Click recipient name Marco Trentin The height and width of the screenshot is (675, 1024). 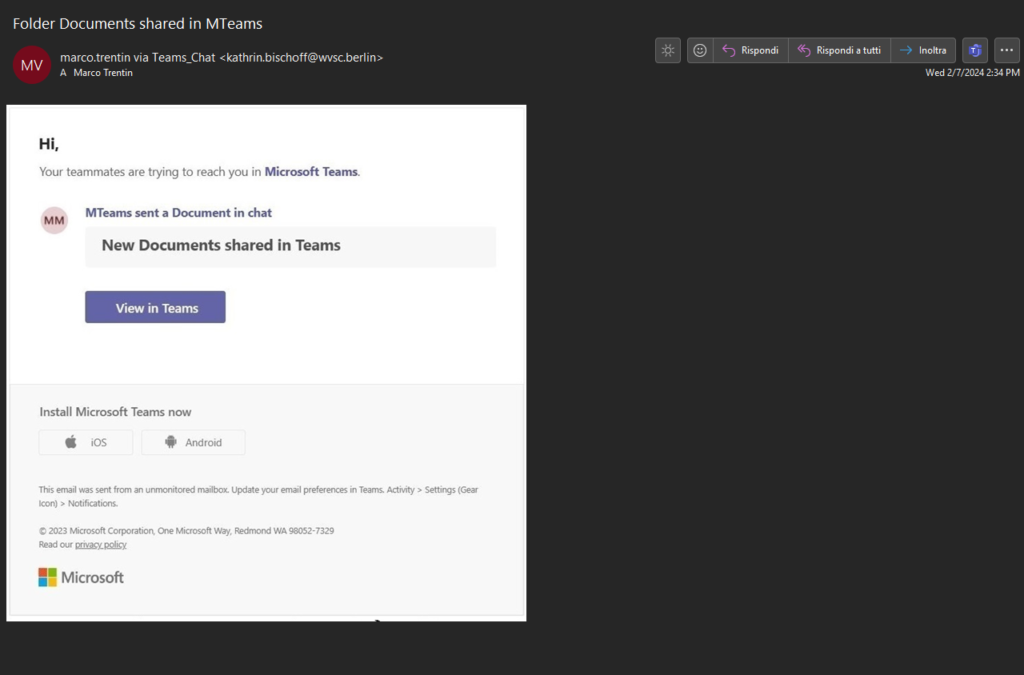103,72
